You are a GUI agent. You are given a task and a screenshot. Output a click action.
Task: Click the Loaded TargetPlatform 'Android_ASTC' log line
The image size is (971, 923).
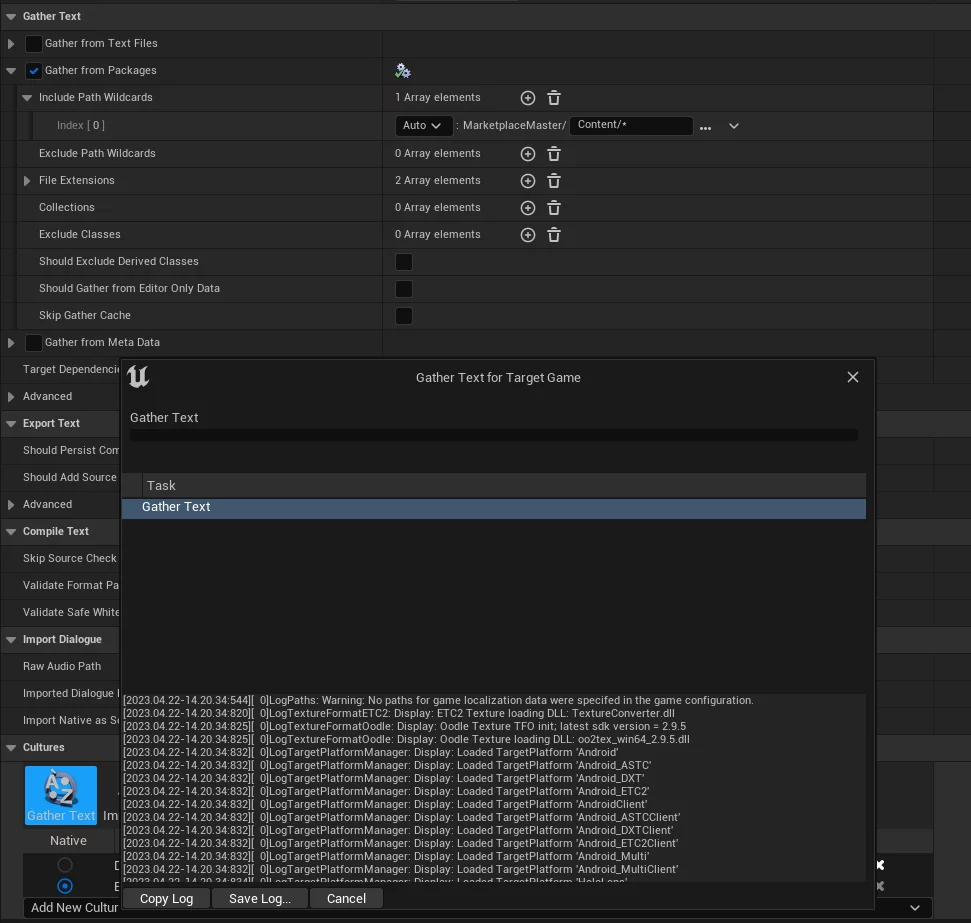click(387, 766)
